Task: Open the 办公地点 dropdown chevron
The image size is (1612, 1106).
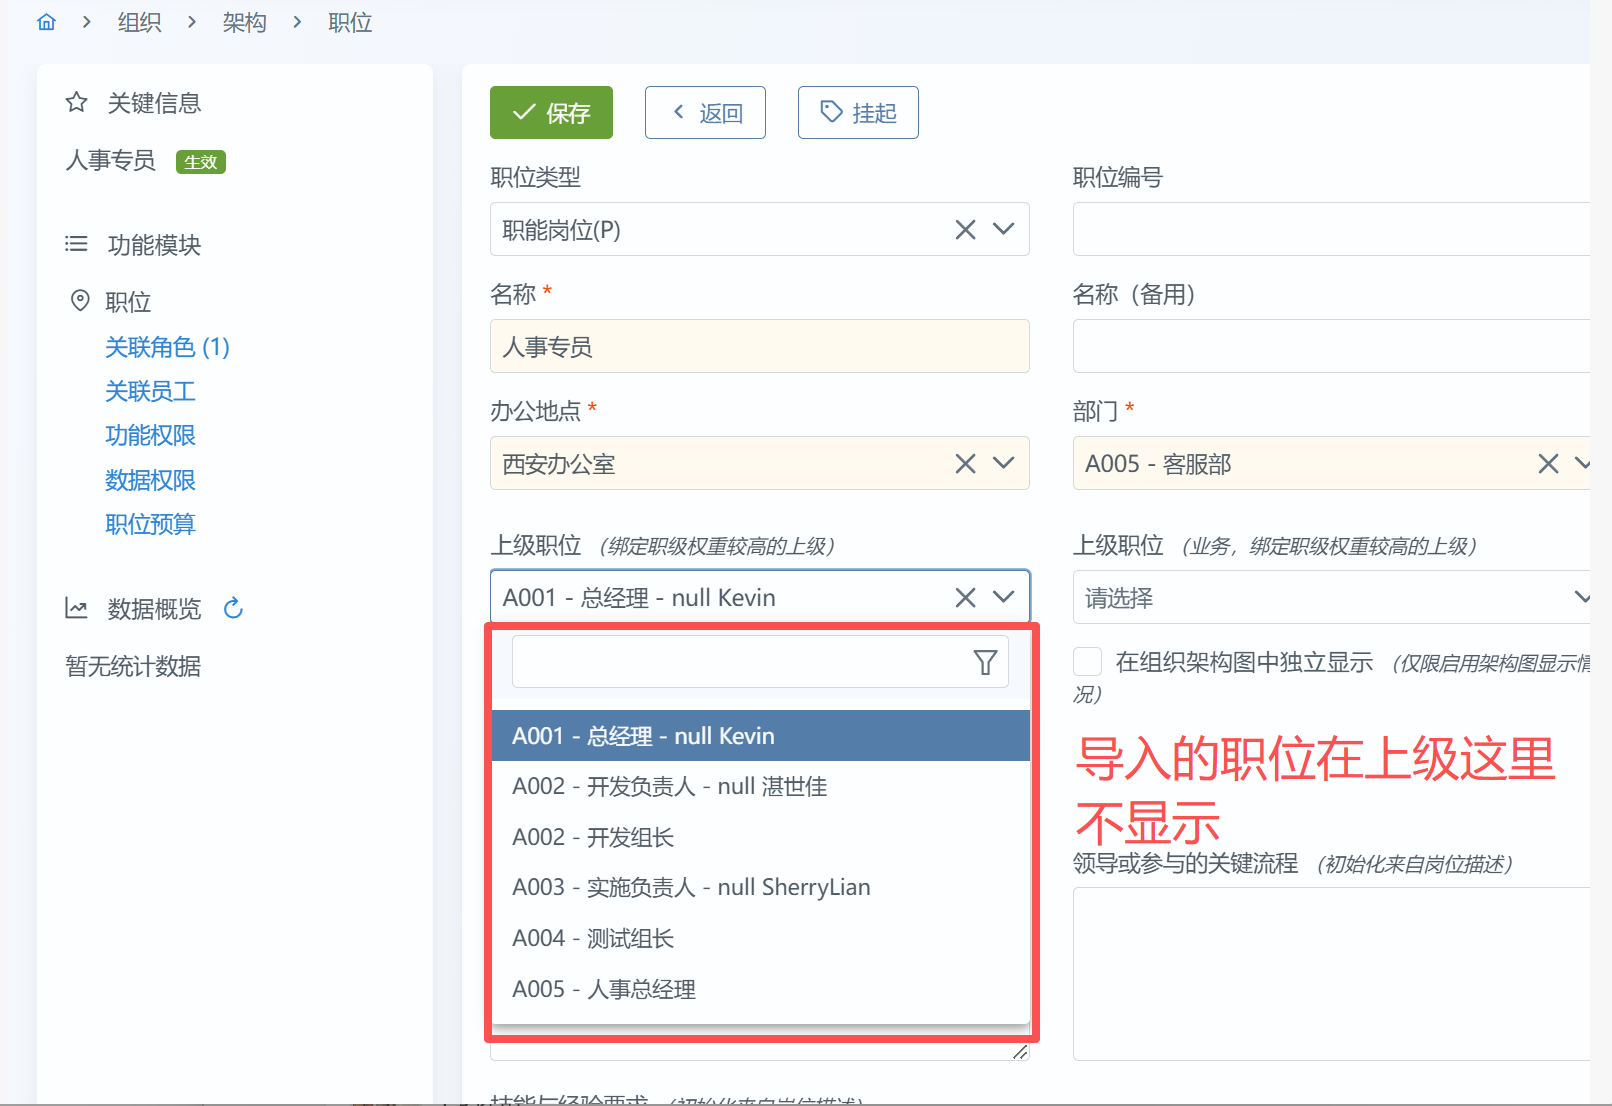Action: [1004, 464]
